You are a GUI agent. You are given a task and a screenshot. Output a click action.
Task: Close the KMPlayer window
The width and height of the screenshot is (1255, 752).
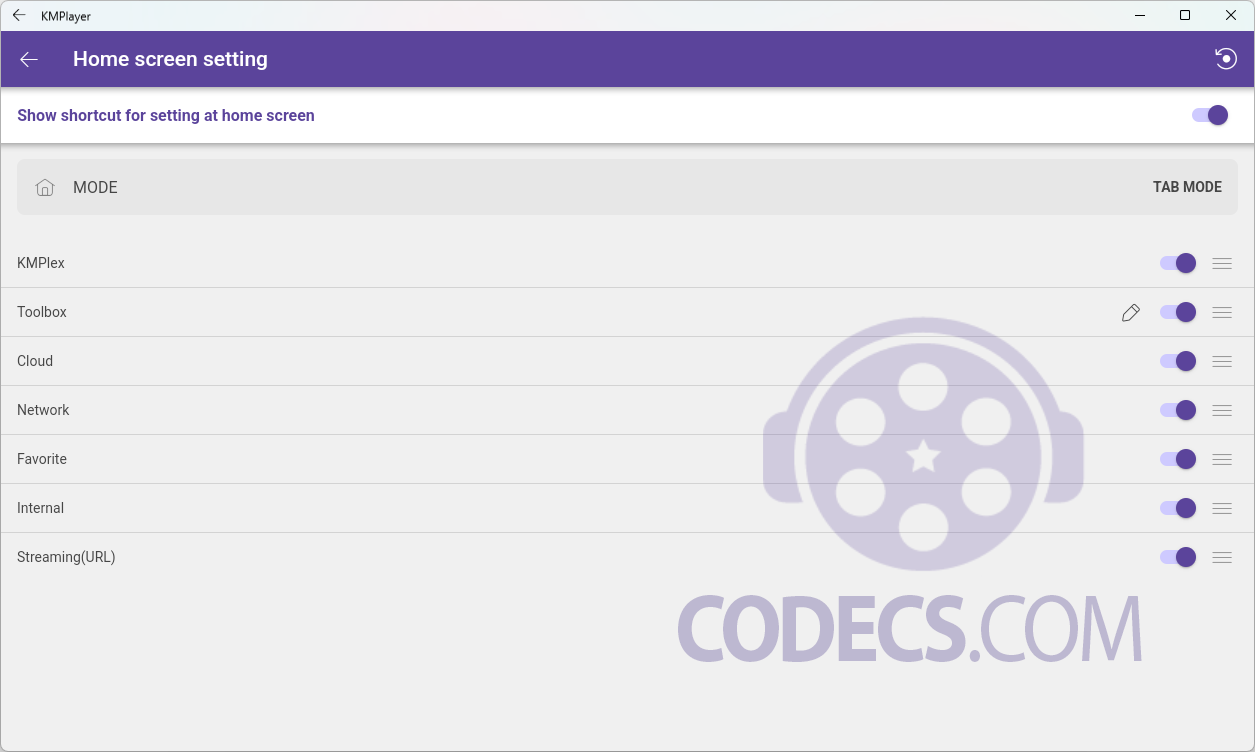pos(1231,15)
